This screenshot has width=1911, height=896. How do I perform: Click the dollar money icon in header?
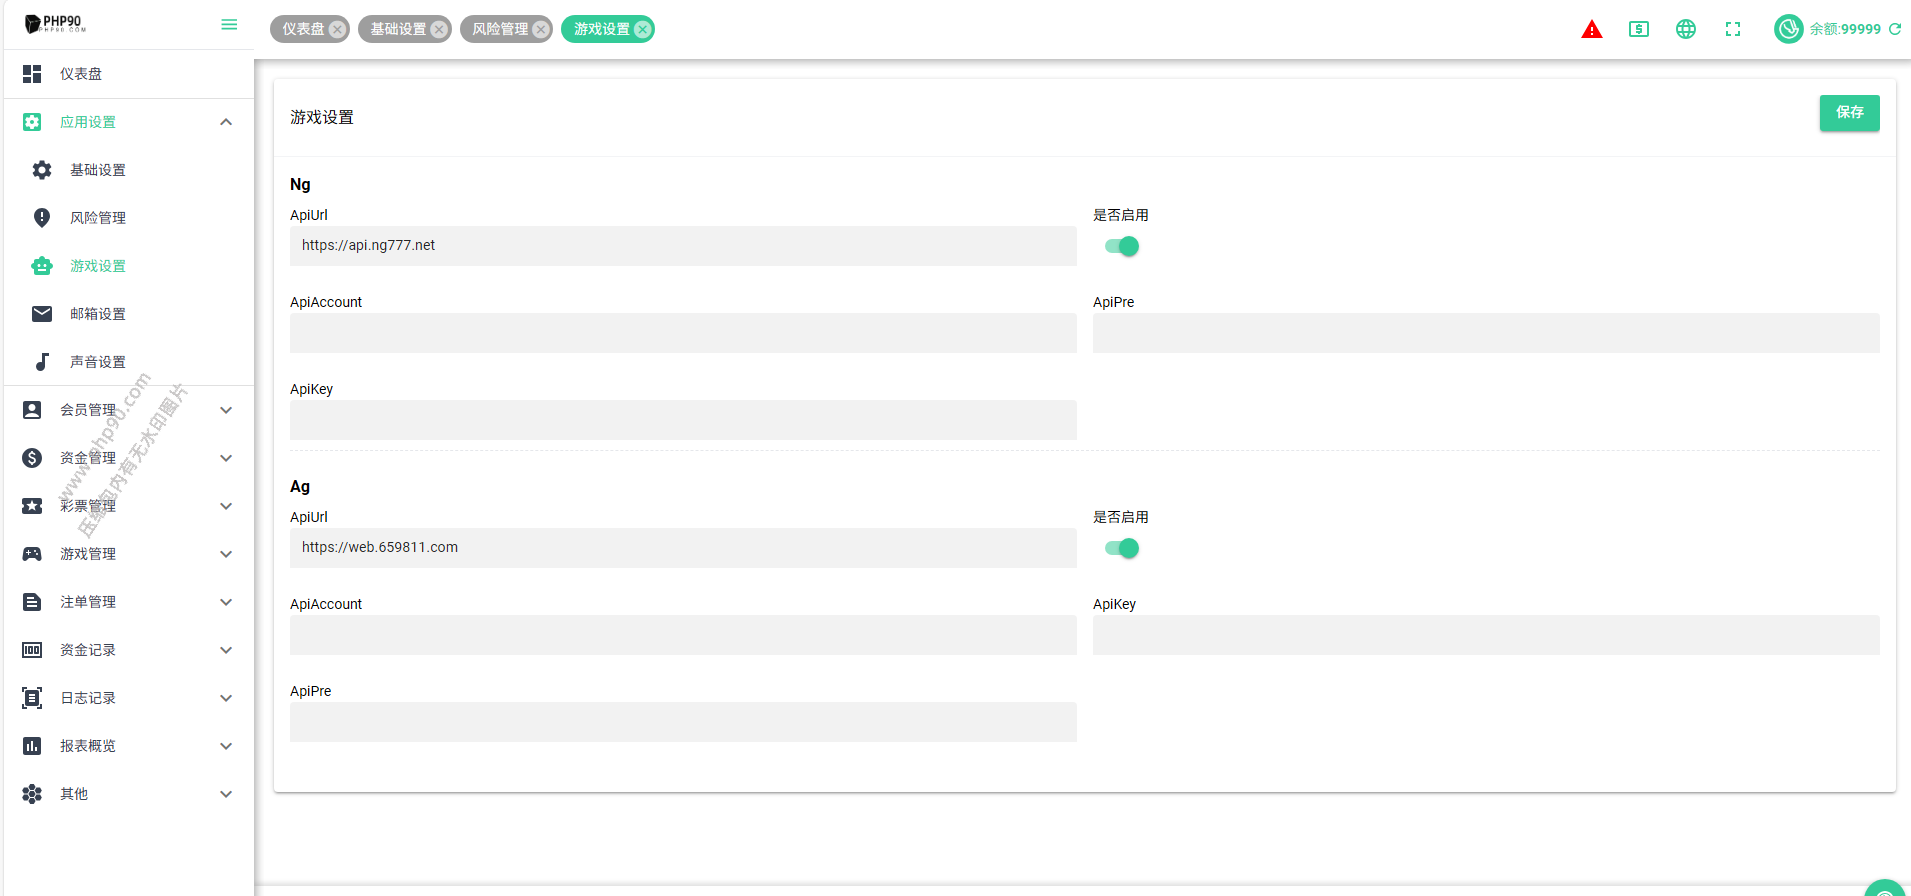coord(1638,30)
